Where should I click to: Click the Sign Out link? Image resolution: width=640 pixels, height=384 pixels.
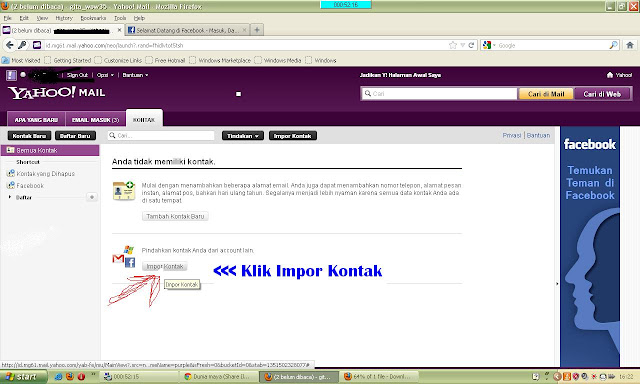77,75
